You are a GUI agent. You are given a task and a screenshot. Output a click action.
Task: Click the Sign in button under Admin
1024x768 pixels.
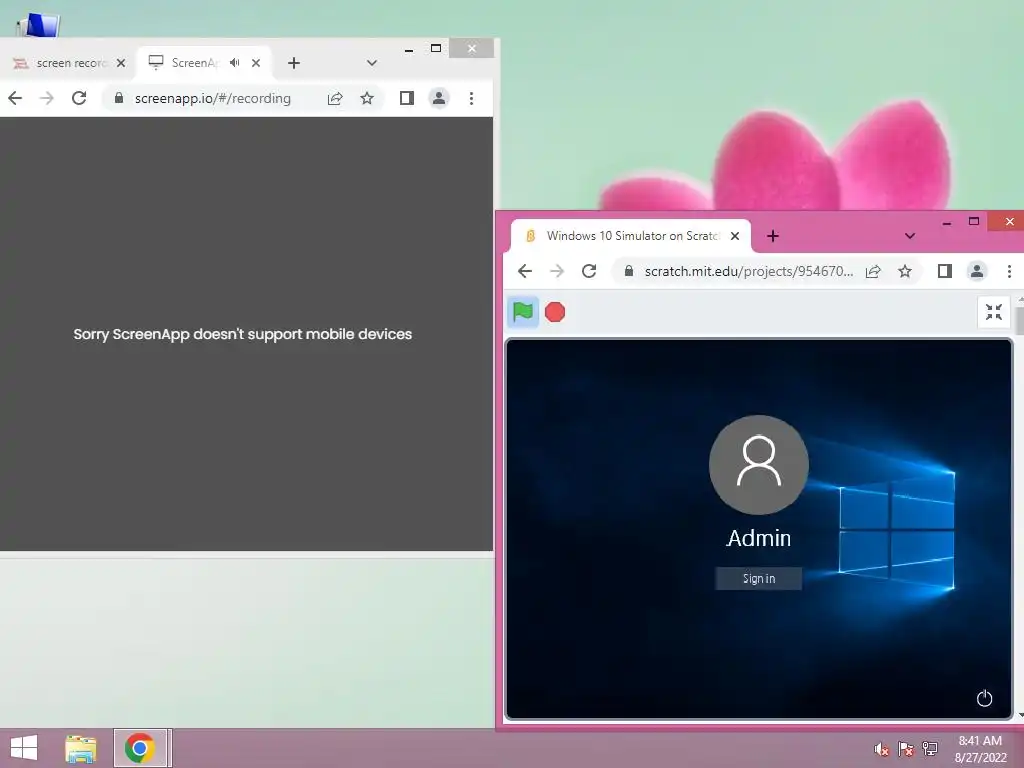point(758,579)
